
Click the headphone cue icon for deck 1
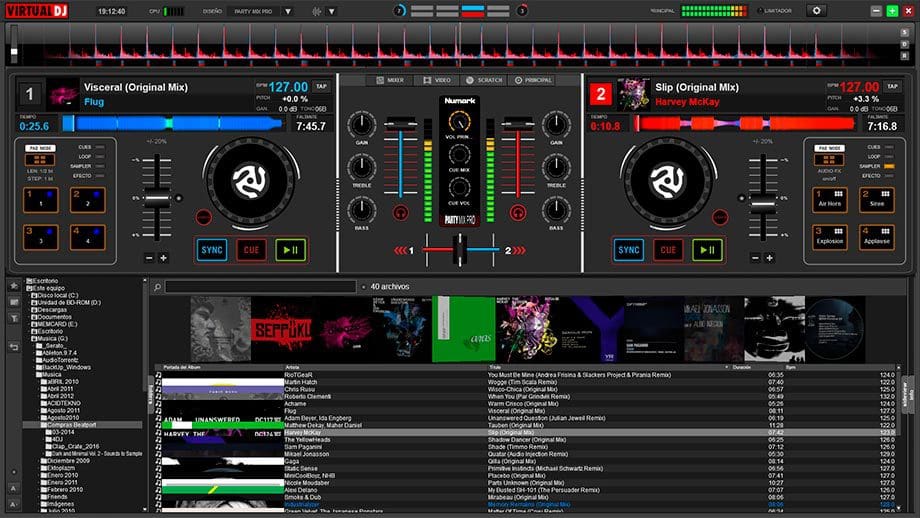click(401, 212)
